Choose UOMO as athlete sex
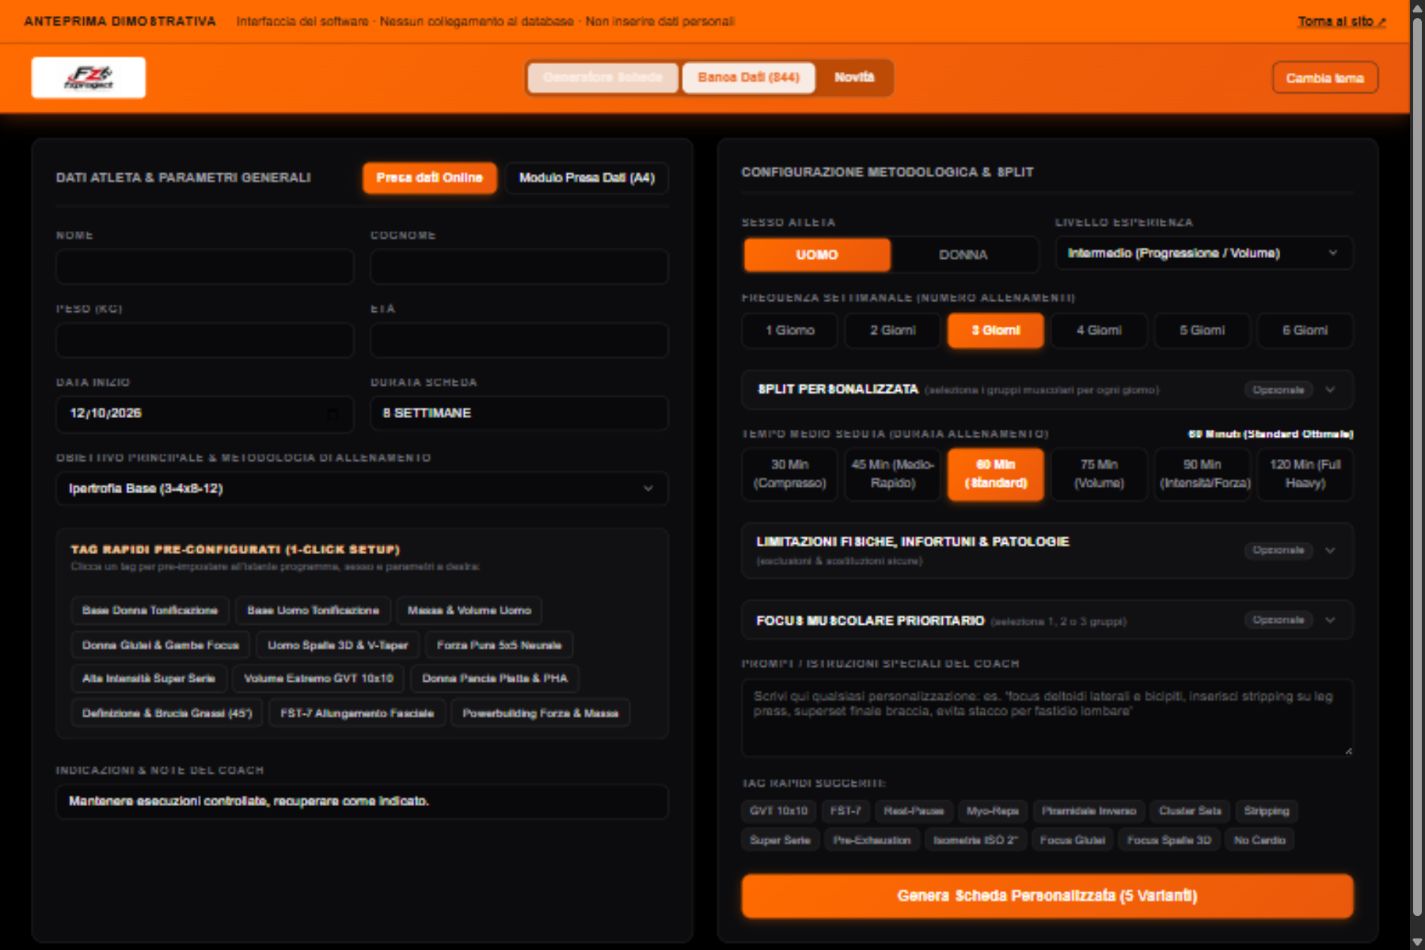The image size is (1425, 950). [x=817, y=255]
